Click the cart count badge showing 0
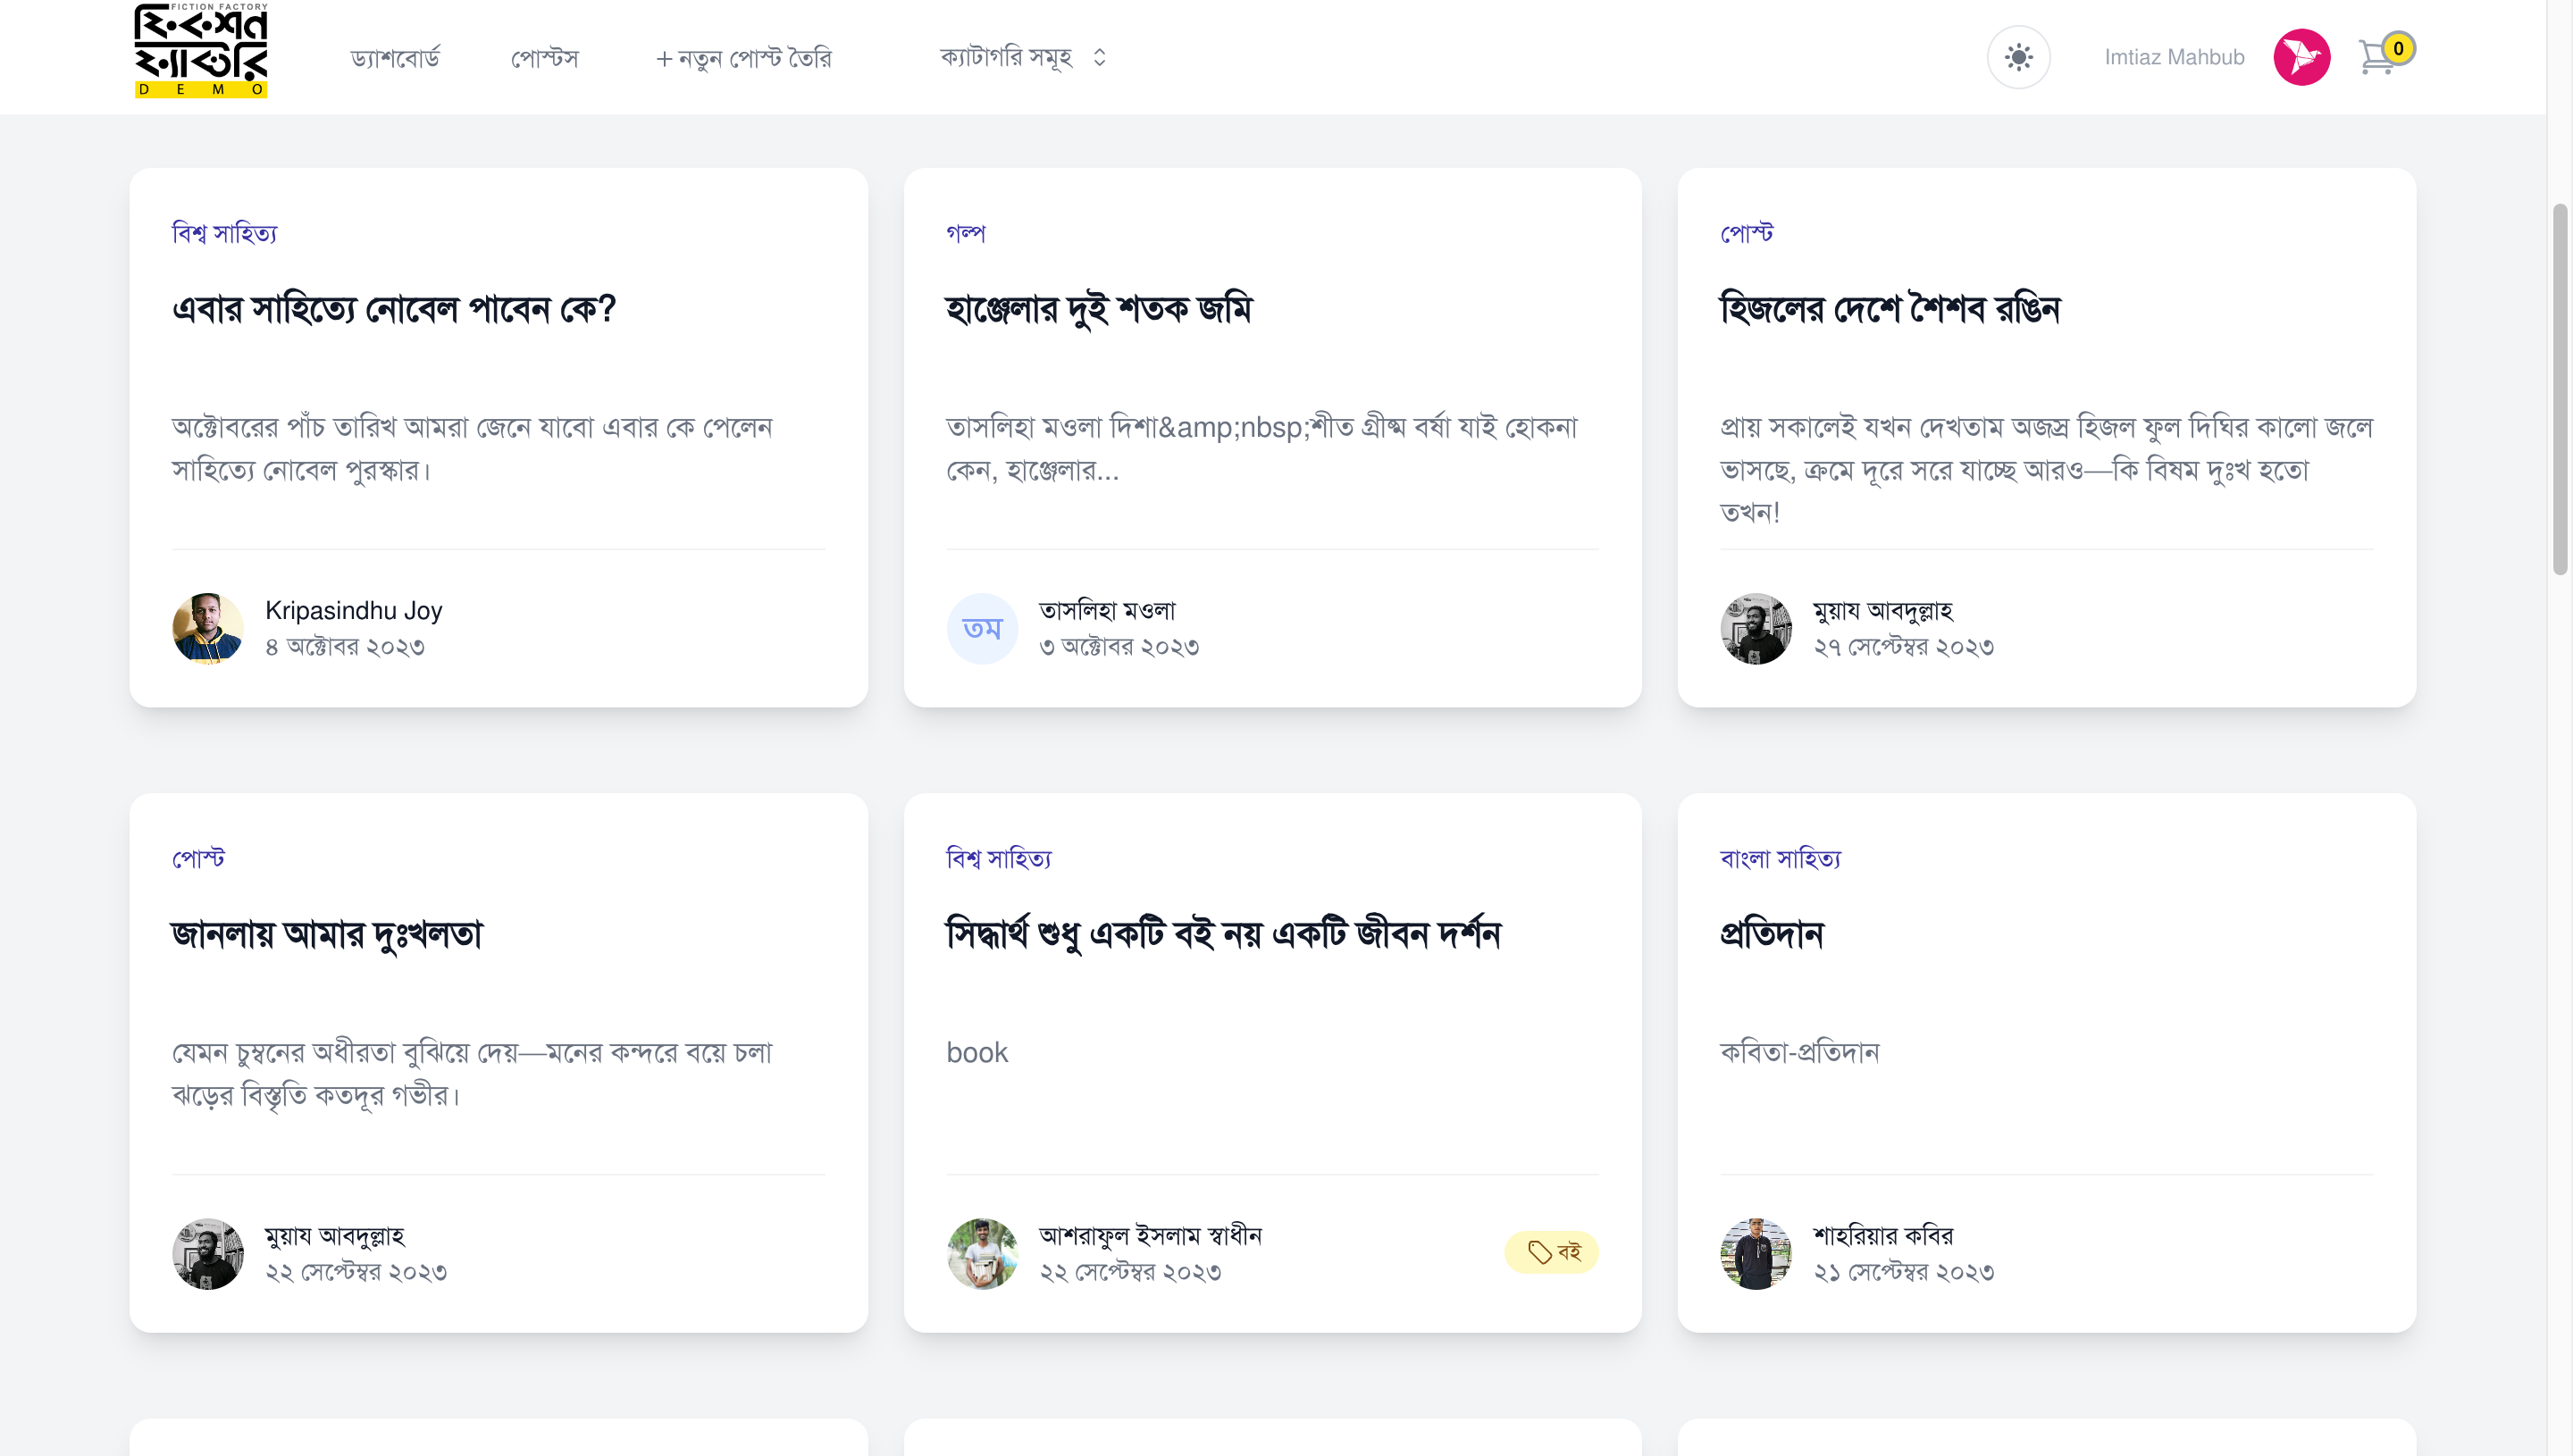The image size is (2573, 1456). point(2398,48)
